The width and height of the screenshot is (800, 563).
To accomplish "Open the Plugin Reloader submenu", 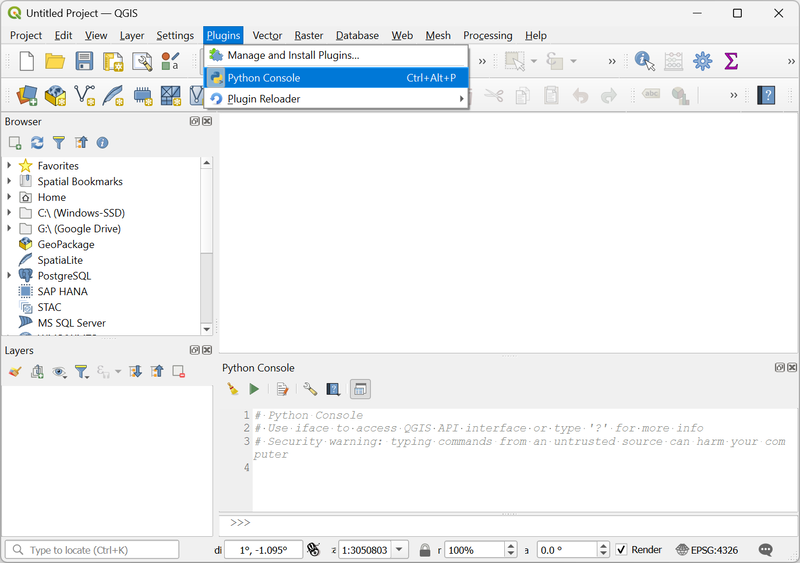I will coord(336,99).
